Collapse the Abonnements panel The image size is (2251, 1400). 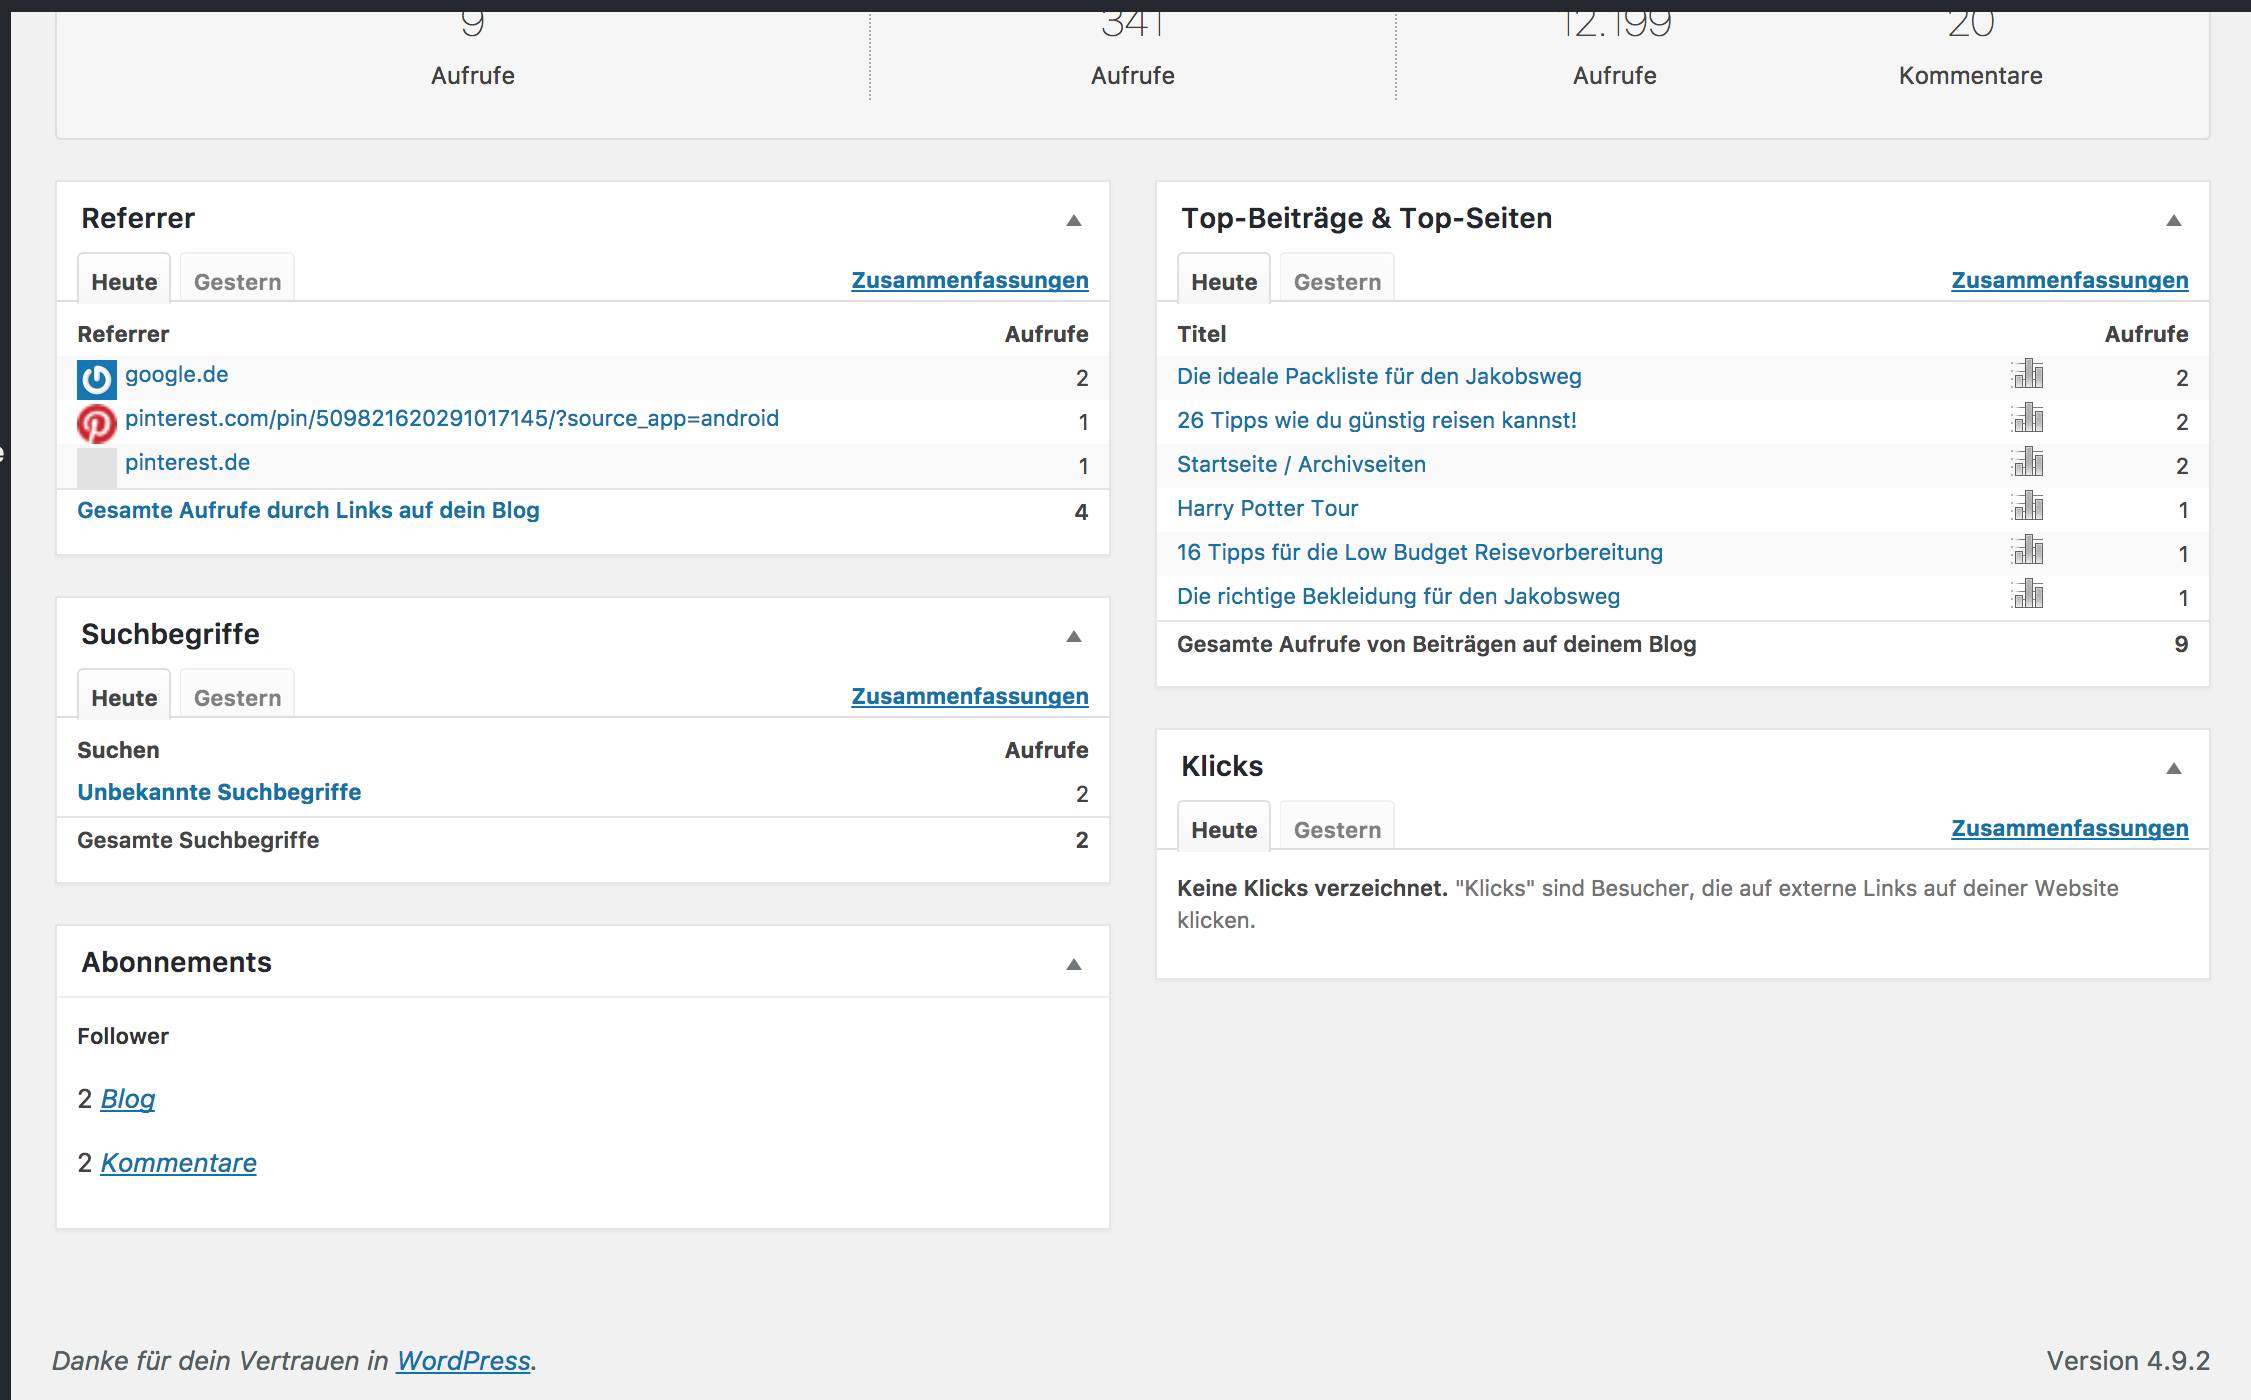click(1074, 964)
